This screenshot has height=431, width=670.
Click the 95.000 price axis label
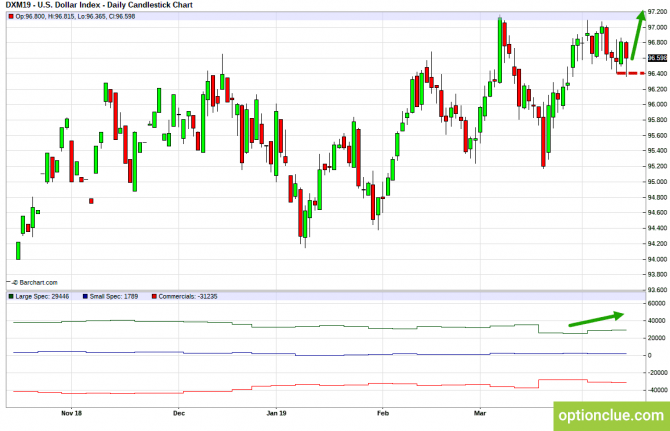(657, 182)
